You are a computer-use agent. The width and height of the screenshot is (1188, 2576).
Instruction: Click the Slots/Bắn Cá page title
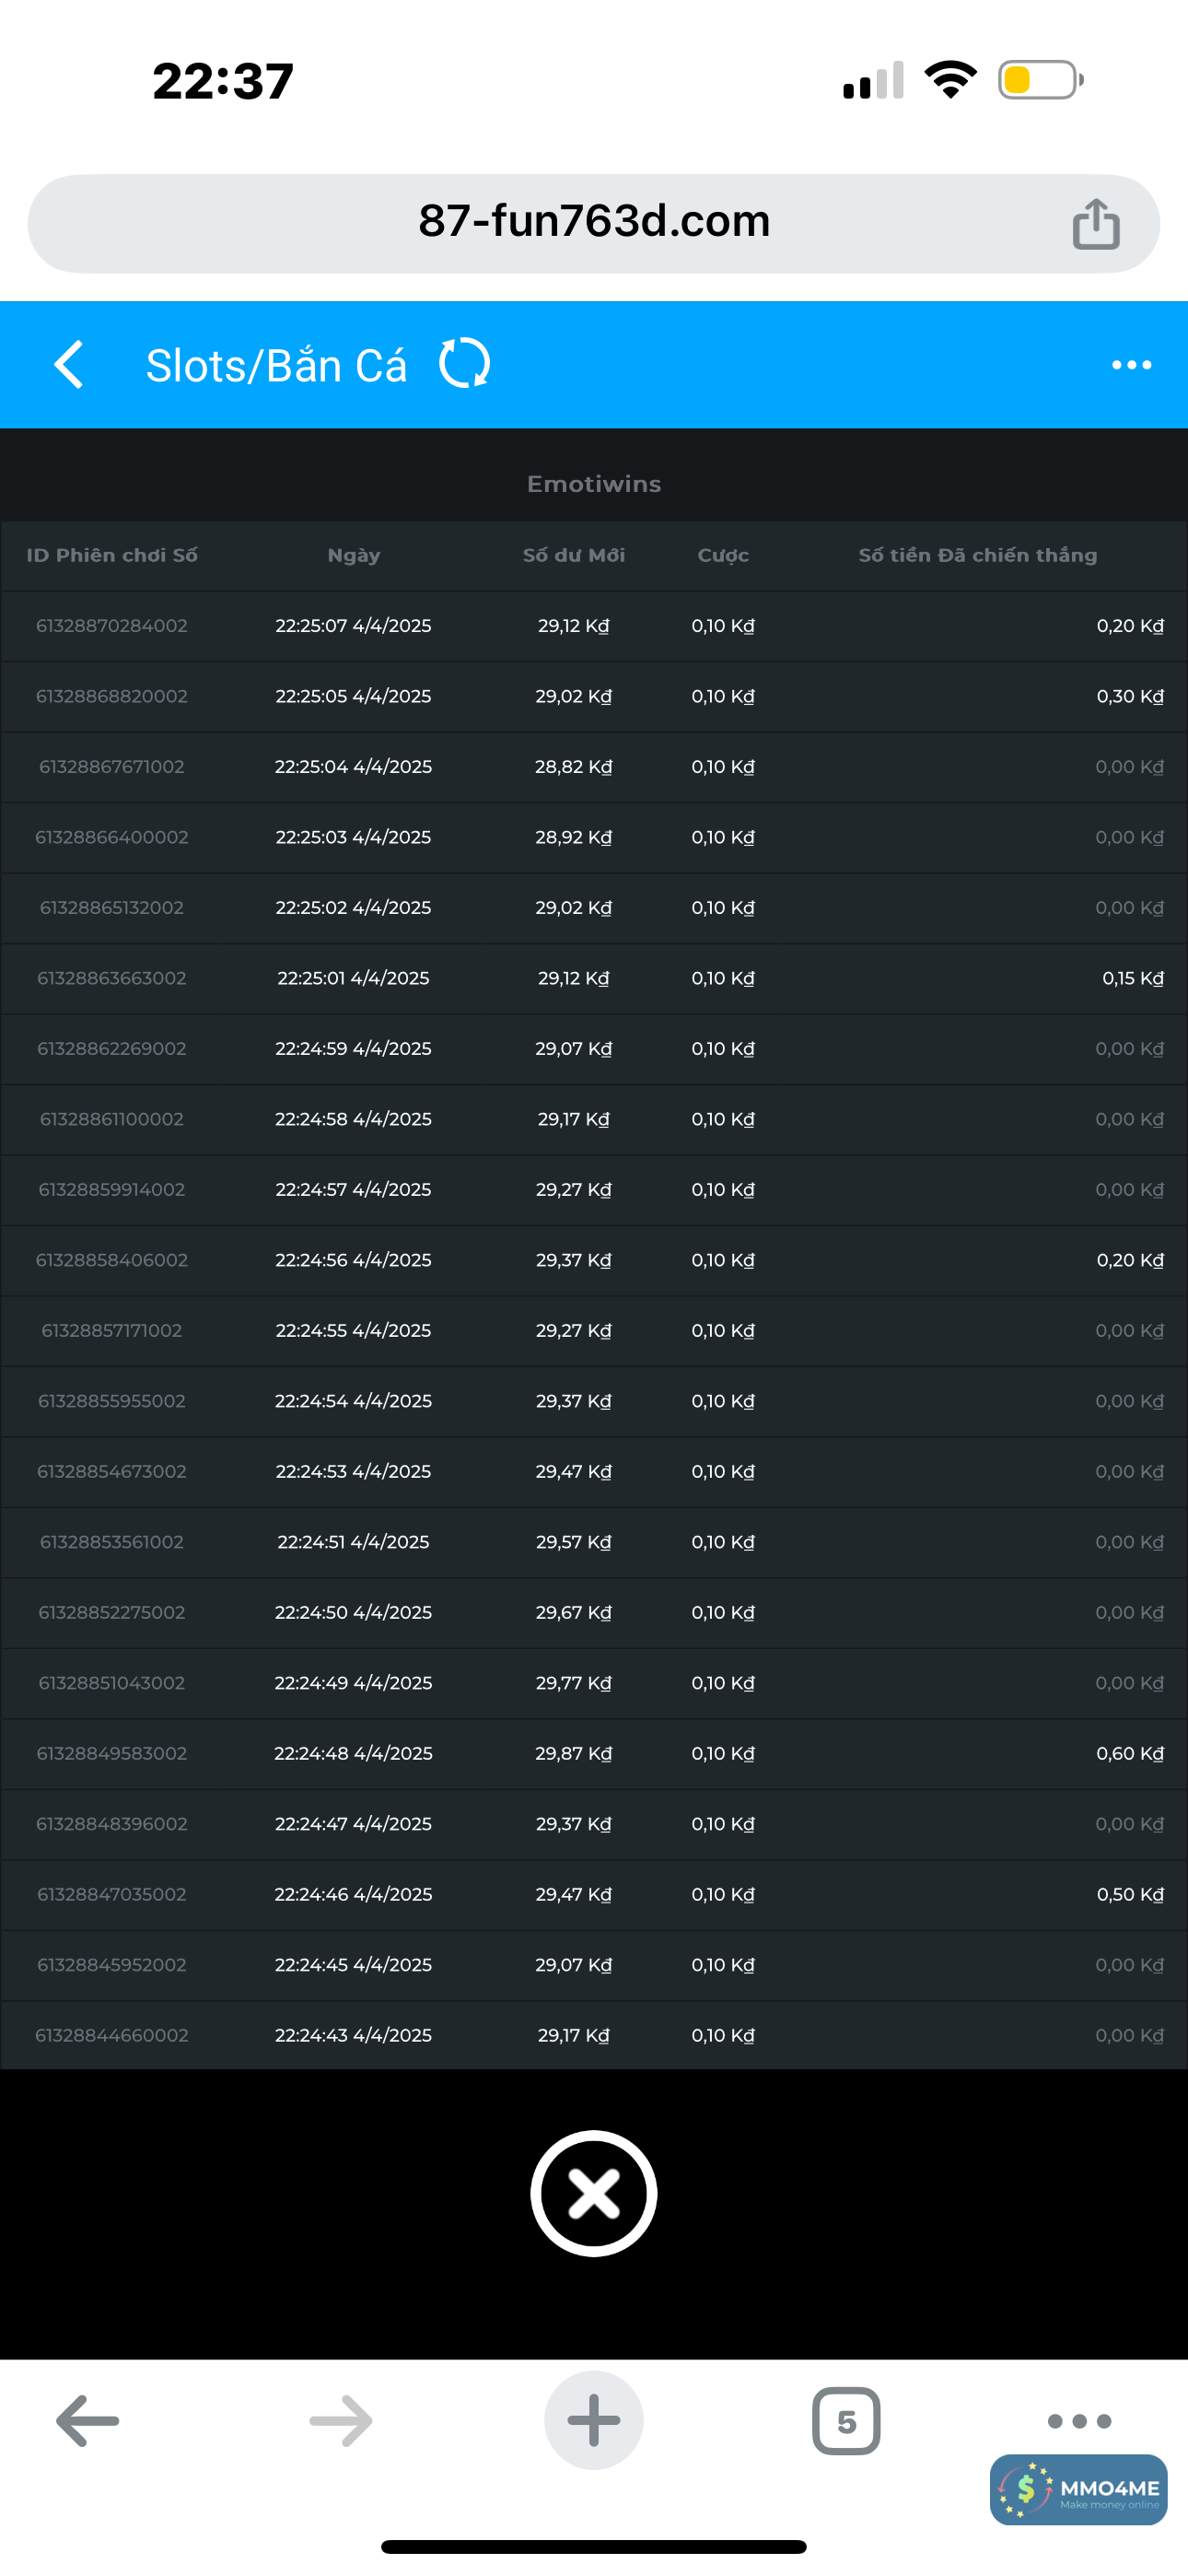276,366
